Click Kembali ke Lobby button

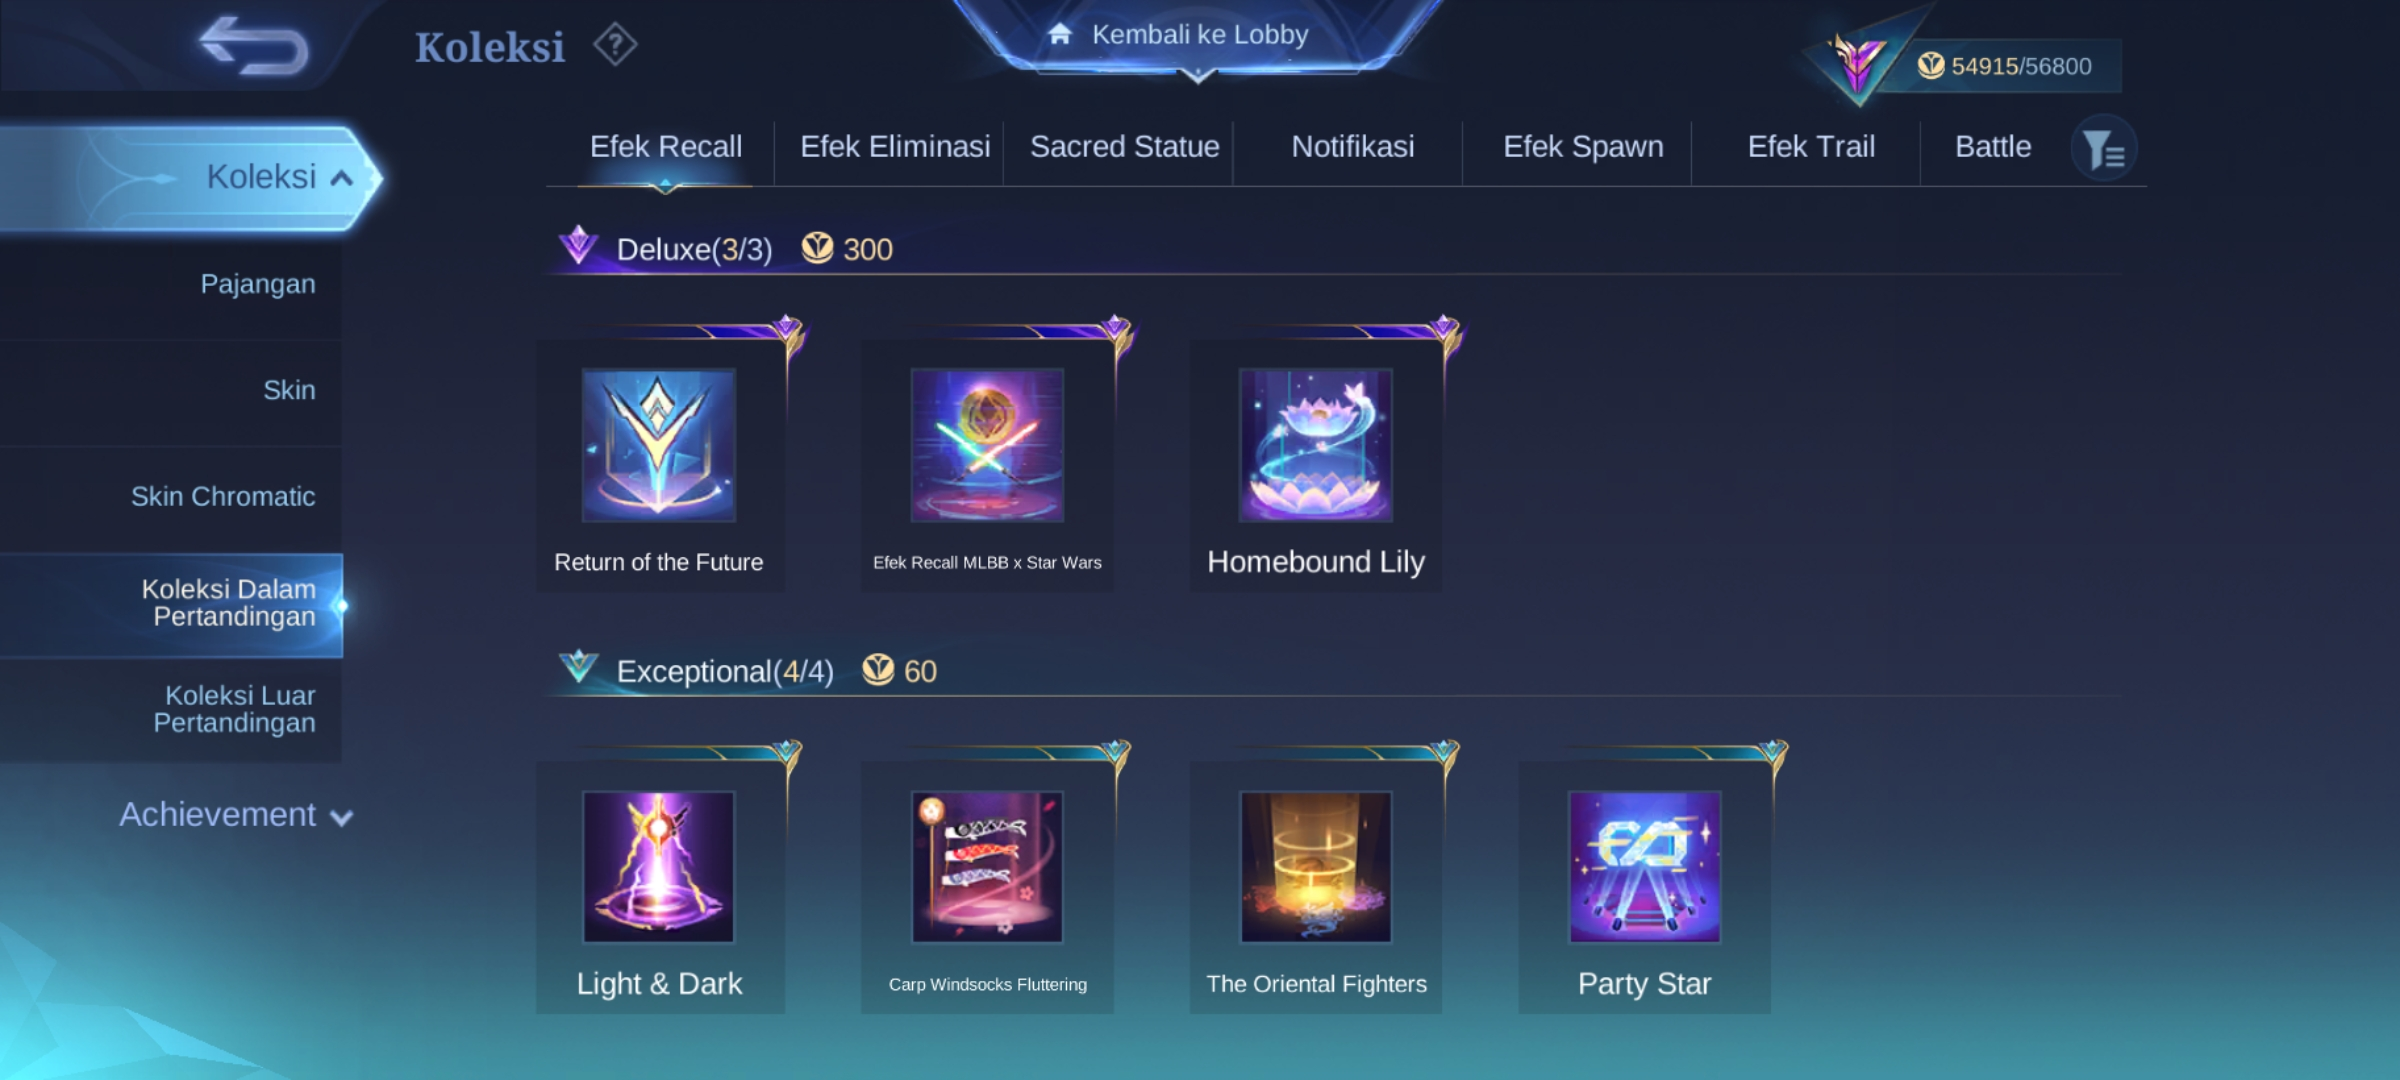point(1198,36)
